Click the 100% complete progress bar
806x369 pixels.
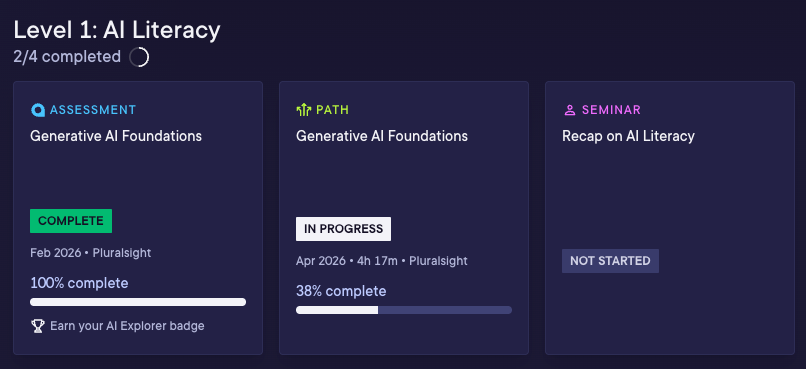tap(138, 302)
